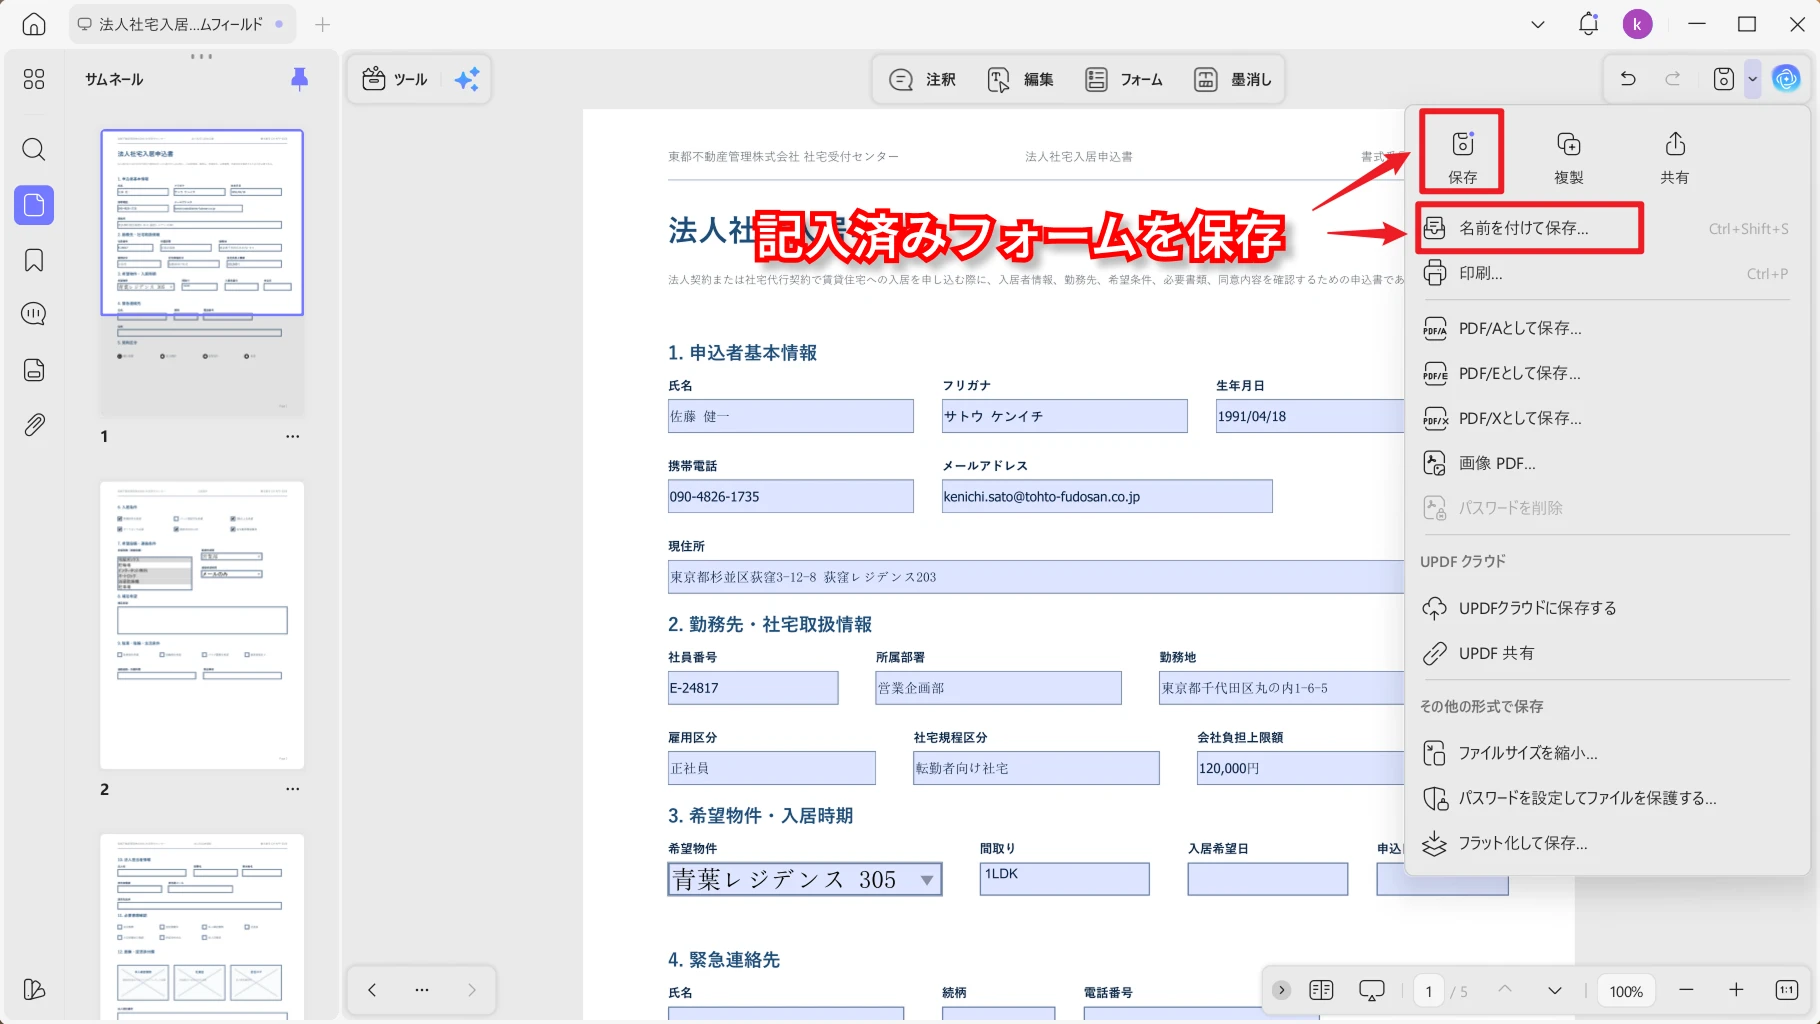Open 希望物件 dropdown 青葉レジデンス 305
Viewport: 1820px width, 1024px height.
point(805,879)
